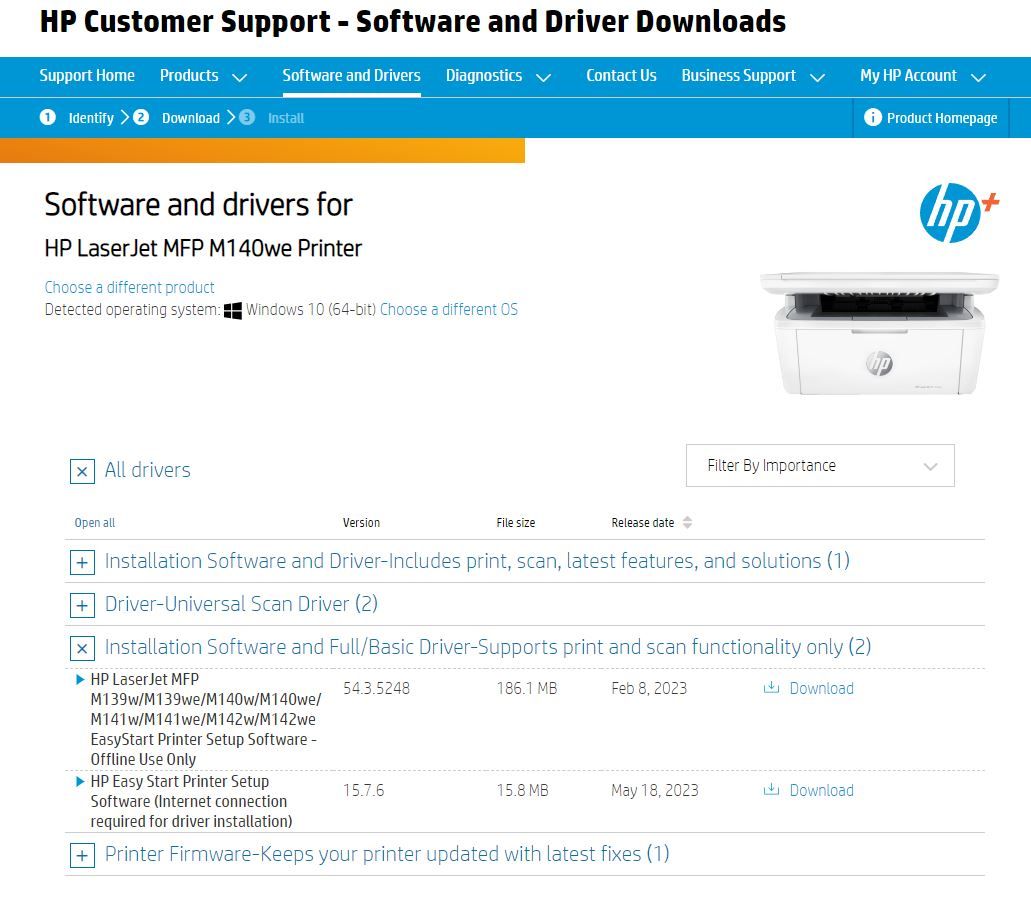Click the 15.8 MB file size value
This screenshot has height=897, width=1031.
coord(522,790)
